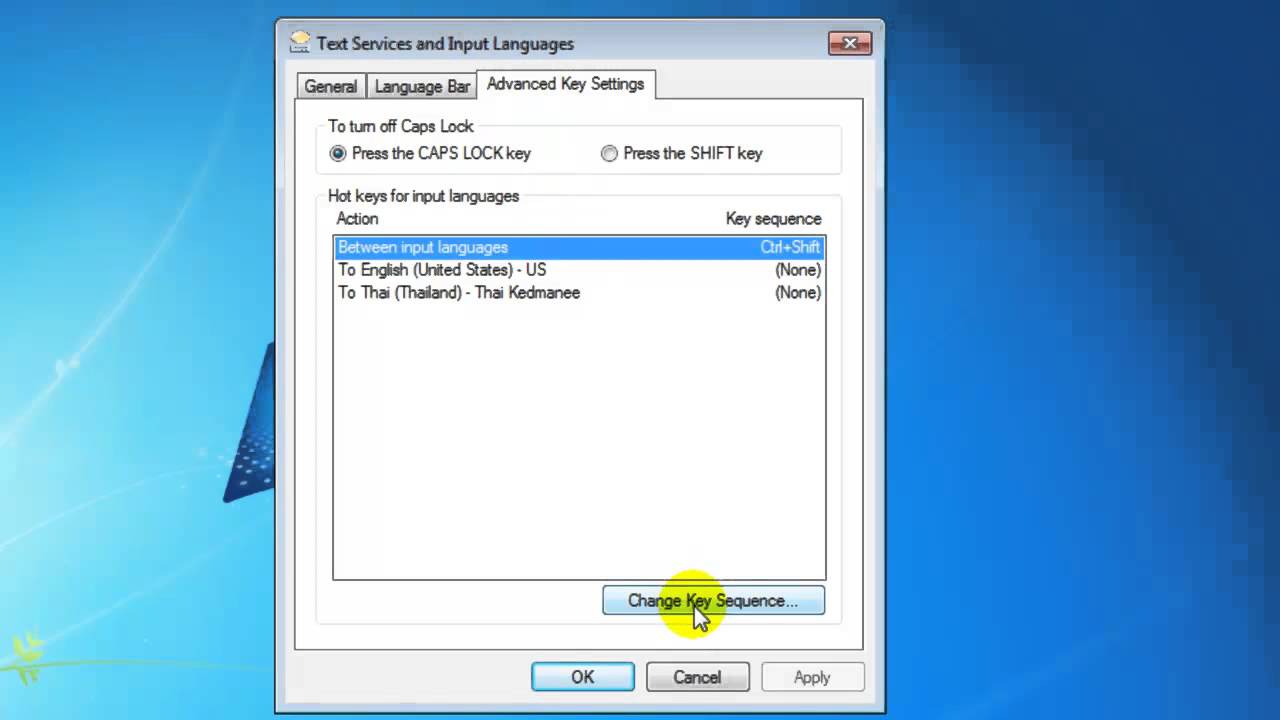Confirm with the OK button

583,677
